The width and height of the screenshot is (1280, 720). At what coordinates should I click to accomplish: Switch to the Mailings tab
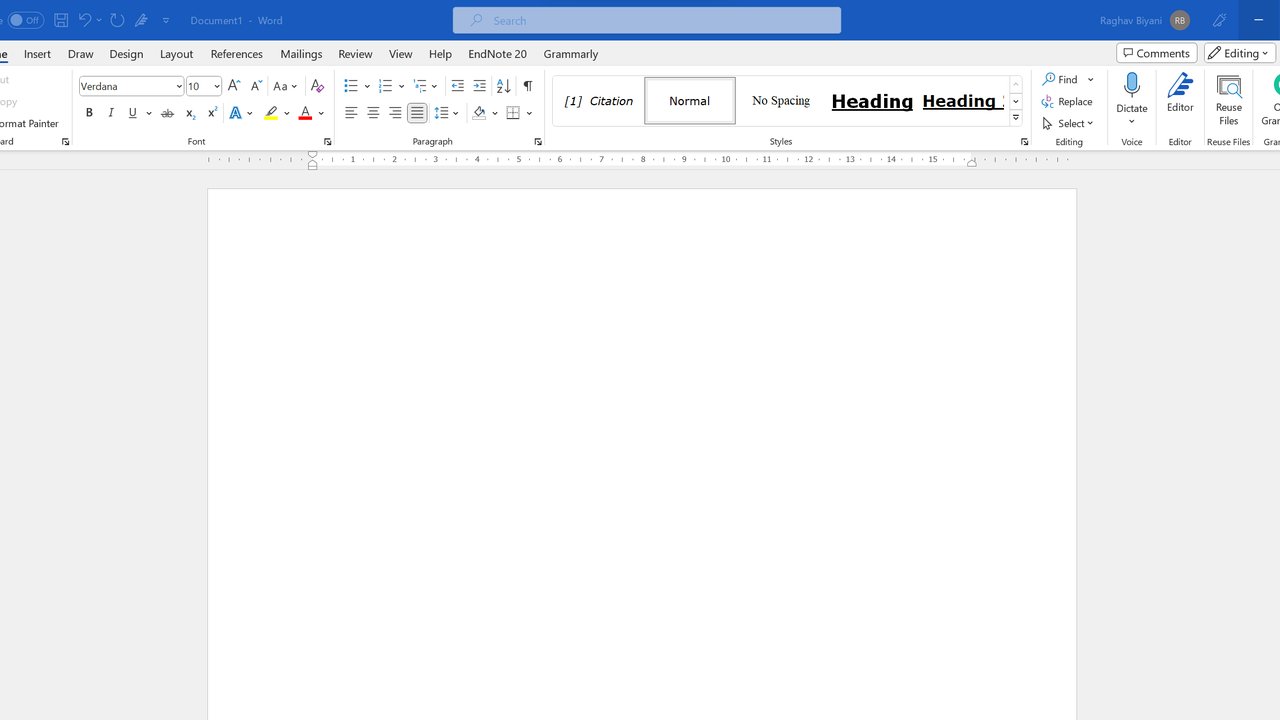coord(301,54)
